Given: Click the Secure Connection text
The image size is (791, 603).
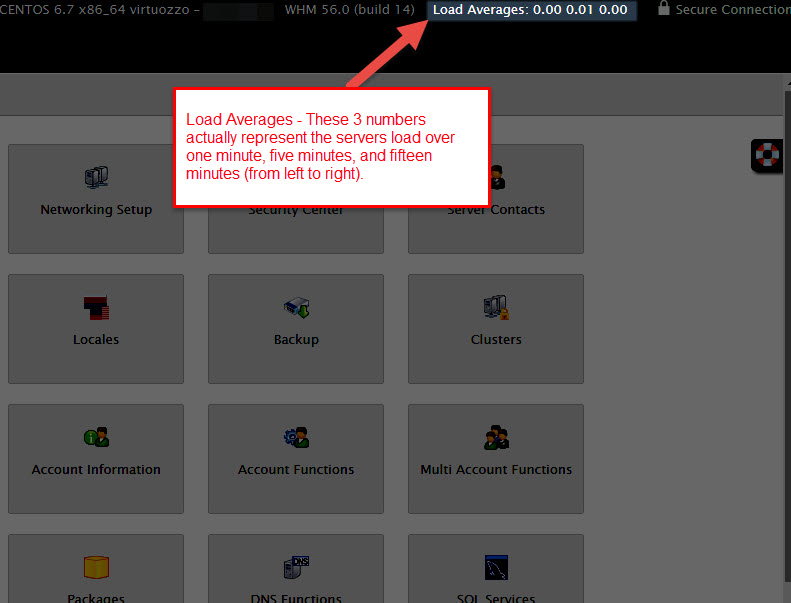Looking at the screenshot, I should (733, 10).
